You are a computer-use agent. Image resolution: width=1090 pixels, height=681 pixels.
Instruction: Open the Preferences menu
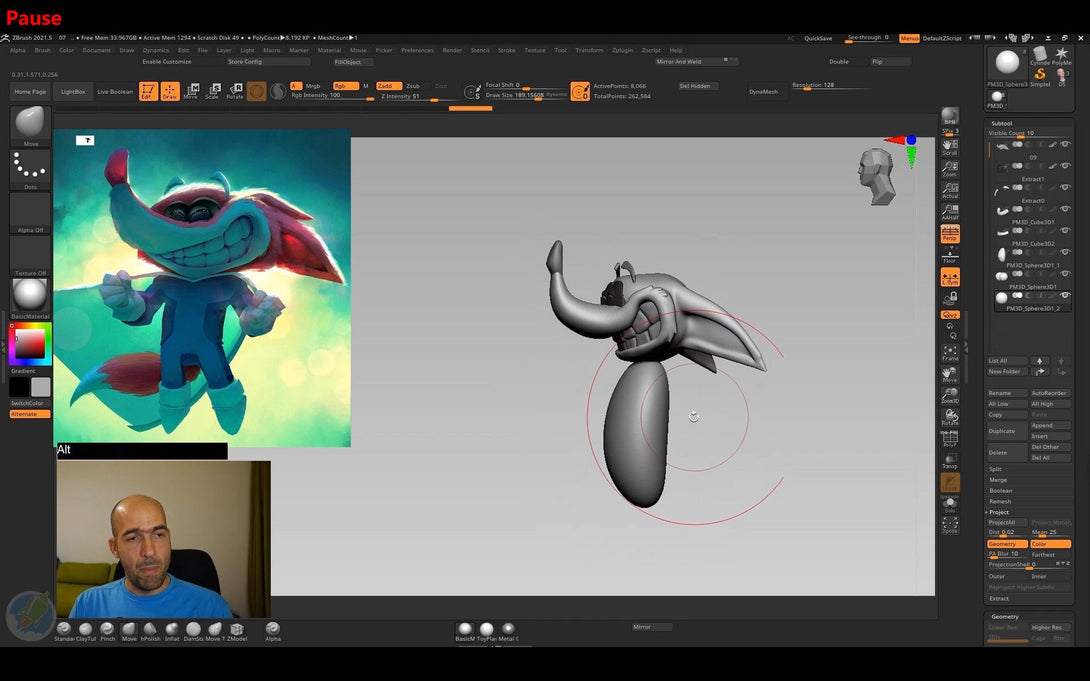click(417, 50)
